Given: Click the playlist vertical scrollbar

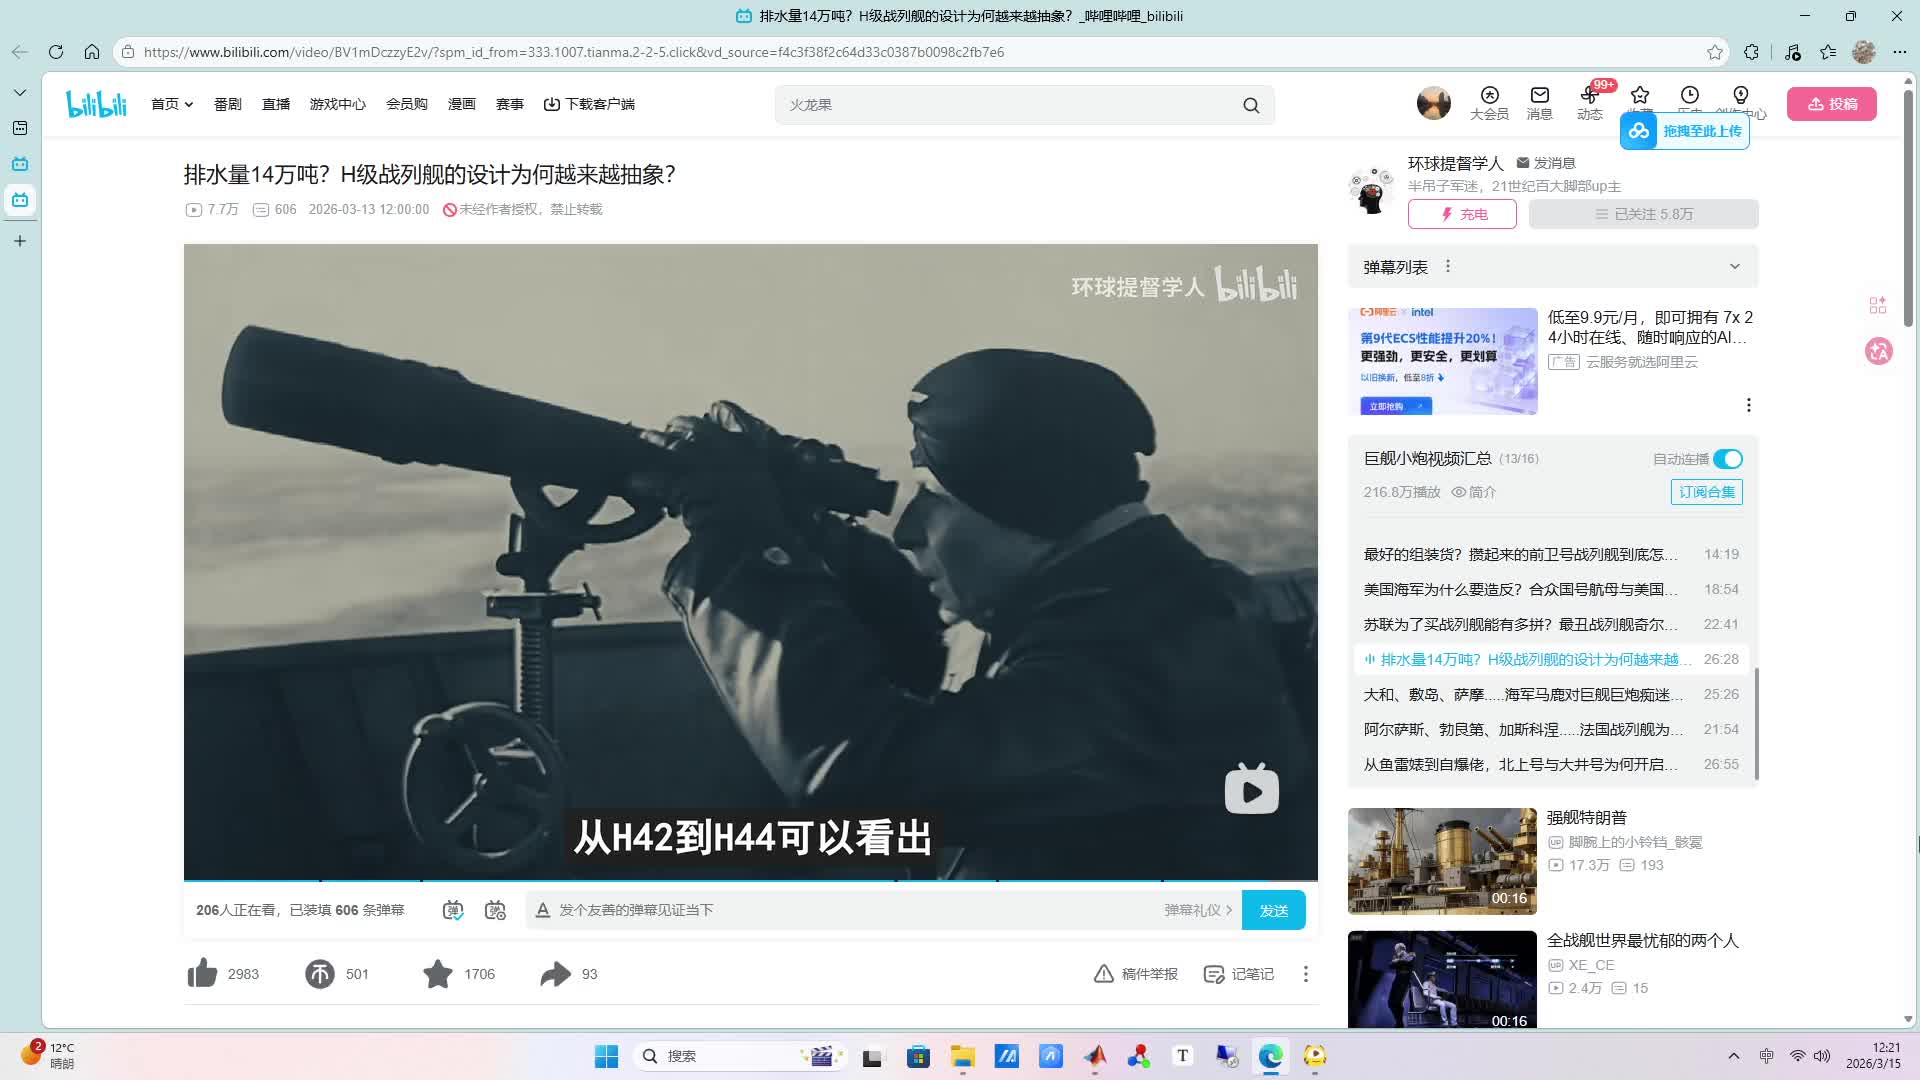Looking at the screenshot, I should click(x=1756, y=722).
